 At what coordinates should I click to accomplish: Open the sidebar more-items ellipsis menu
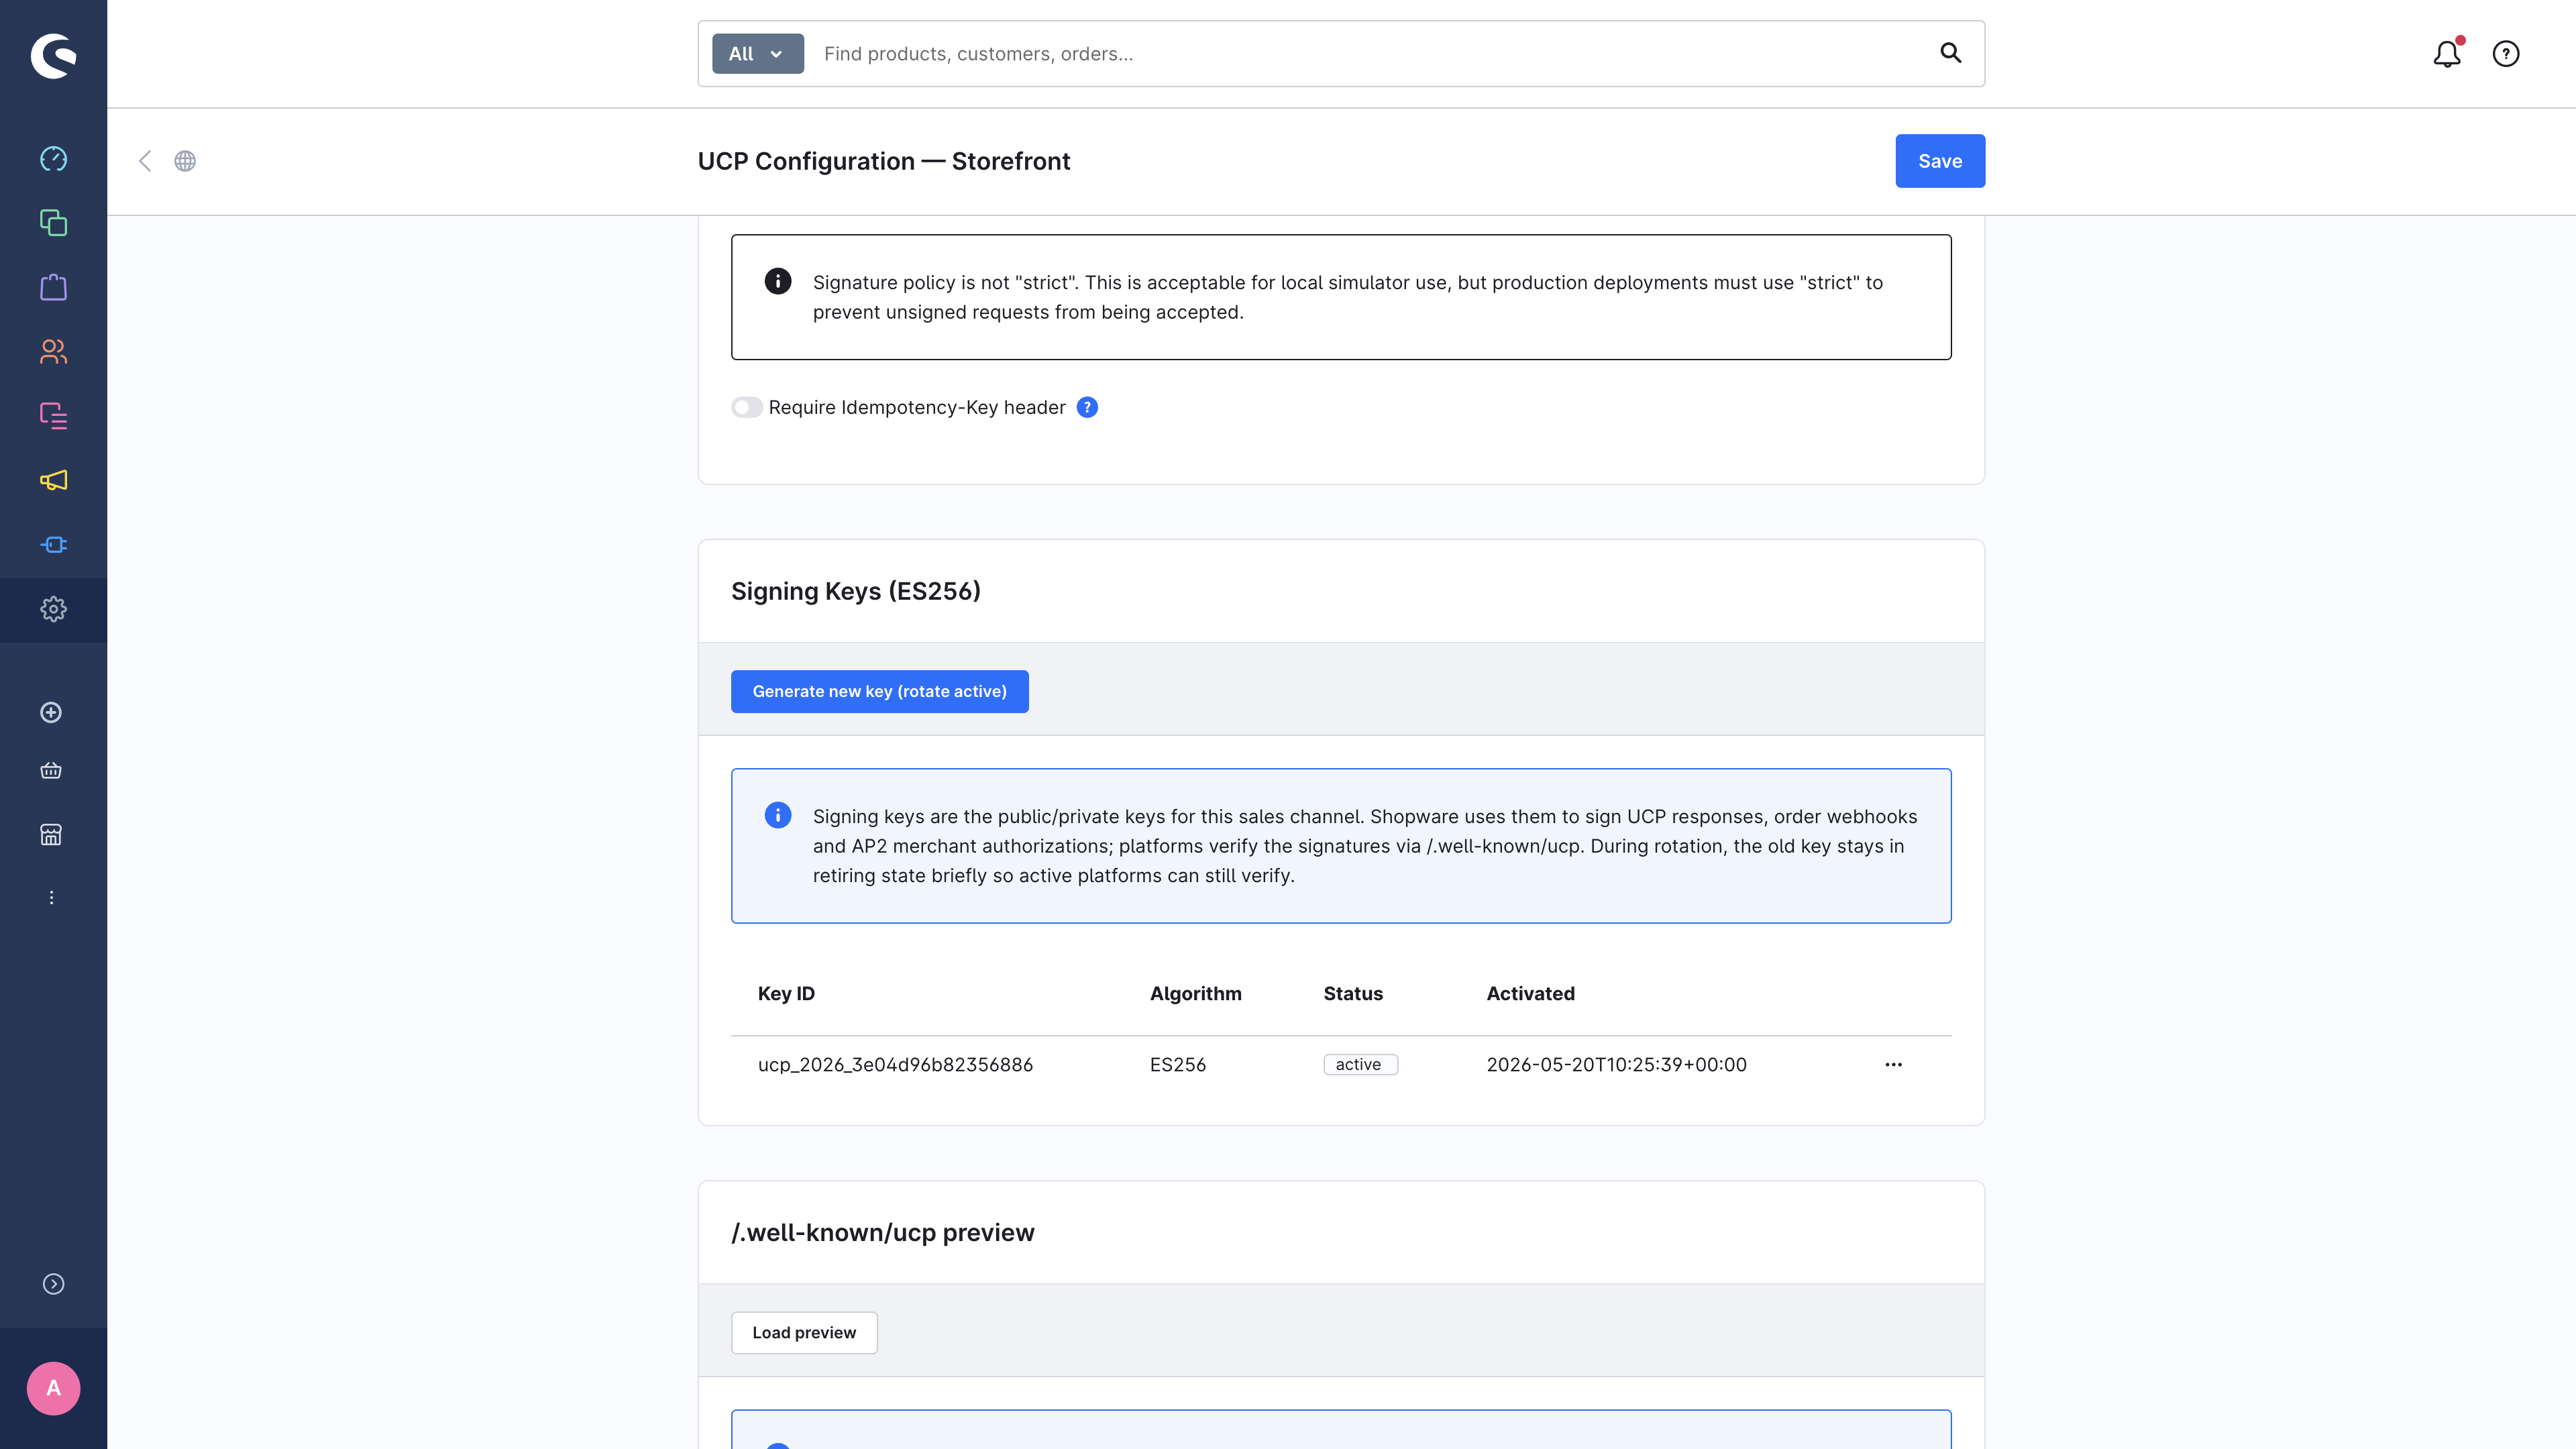click(x=51, y=898)
